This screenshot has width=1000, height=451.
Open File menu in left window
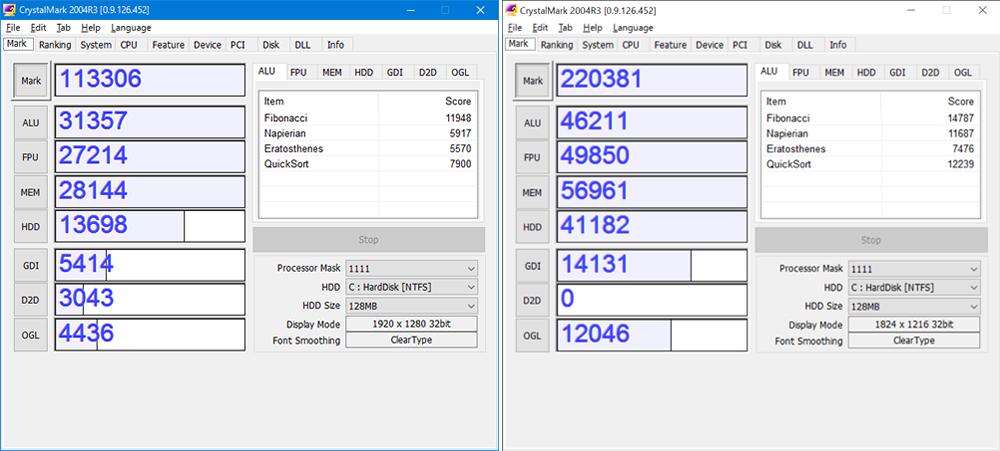13,27
